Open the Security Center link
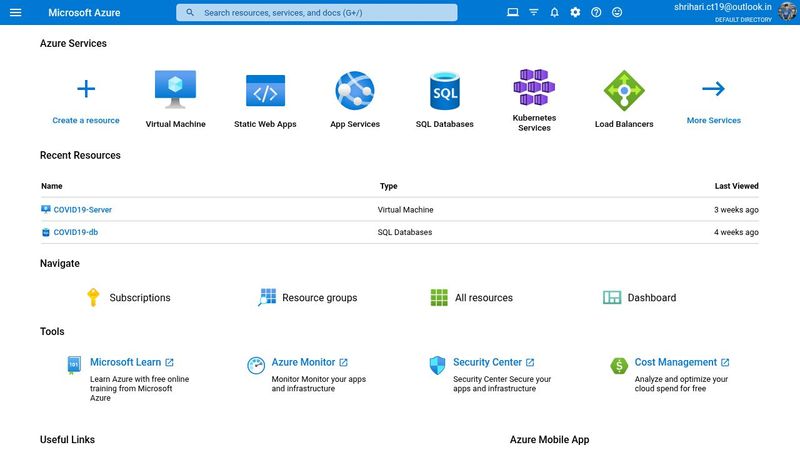This screenshot has width=800, height=450. click(487, 362)
